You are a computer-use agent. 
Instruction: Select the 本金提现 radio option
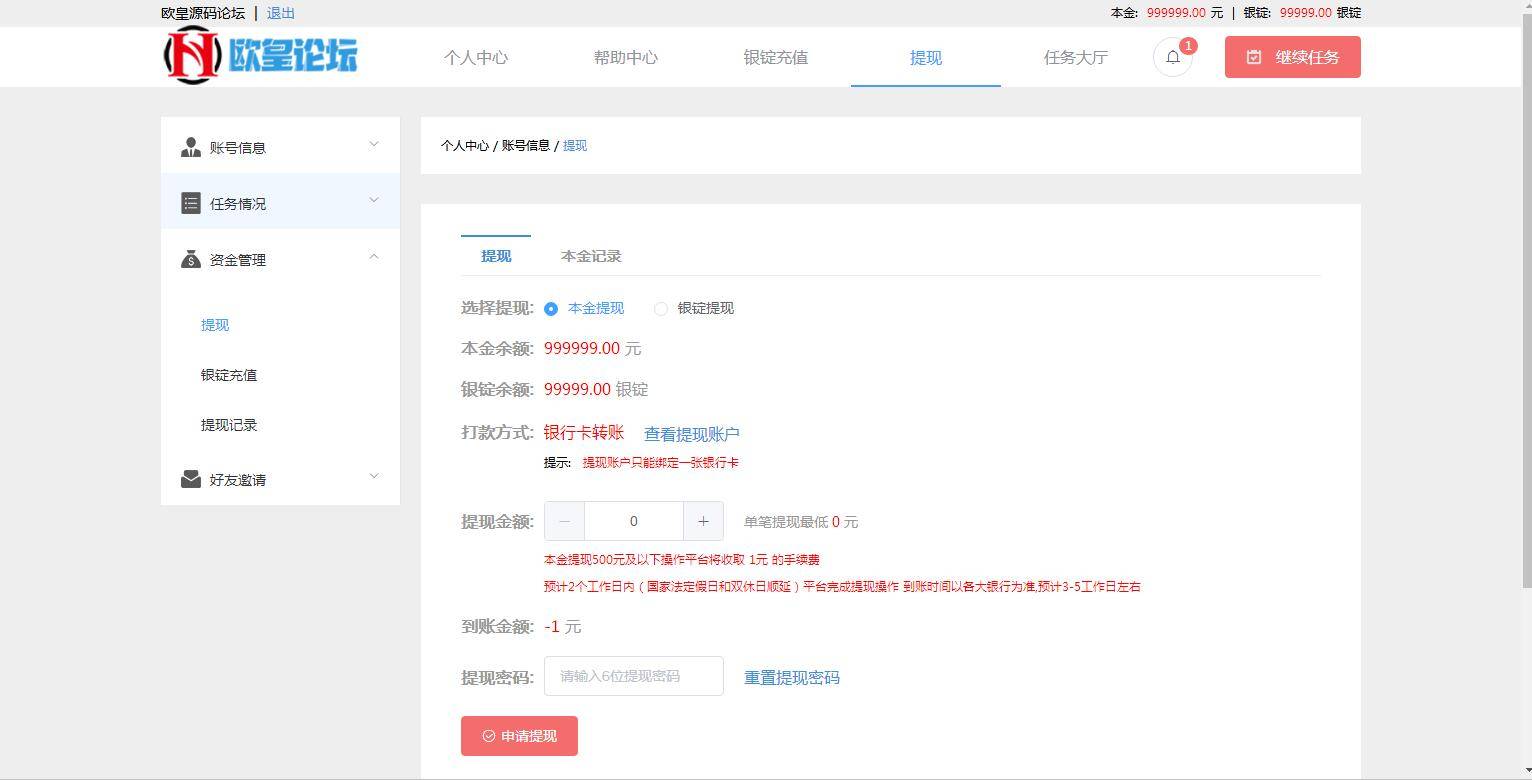click(x=551, y=308)
